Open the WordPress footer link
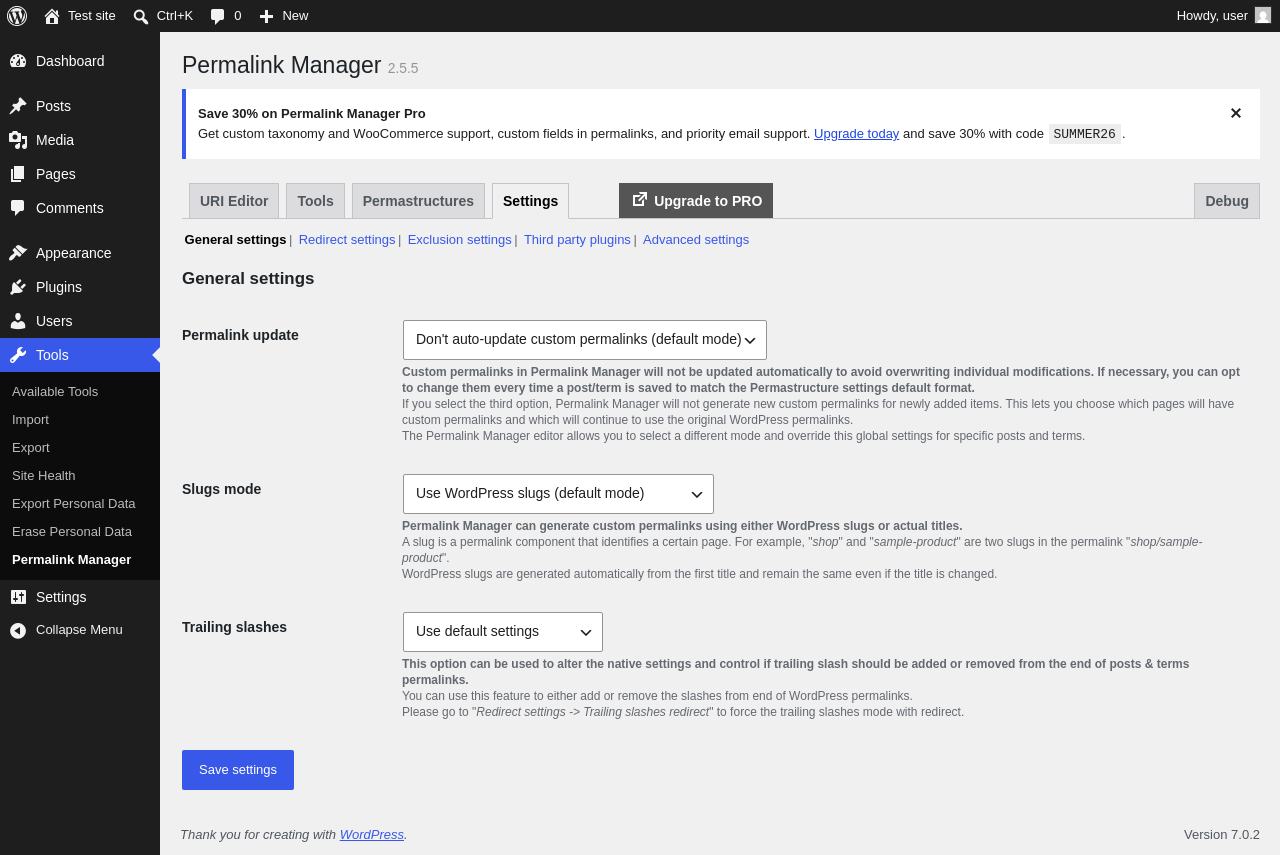This screenshot has width=1280, height=855. (x=372, y=834)
